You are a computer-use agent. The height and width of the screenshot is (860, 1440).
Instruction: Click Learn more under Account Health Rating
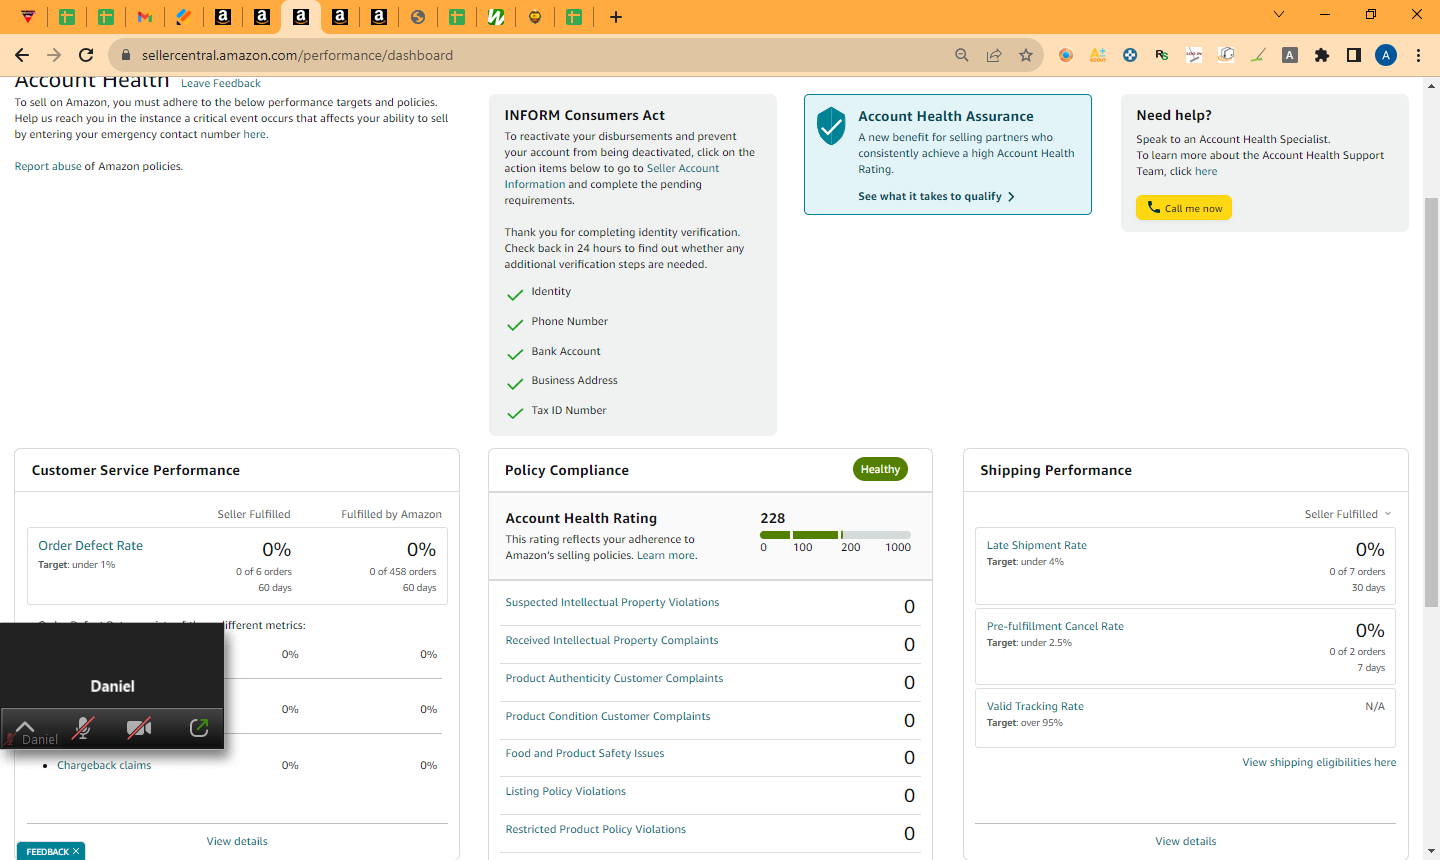point(666,555)
